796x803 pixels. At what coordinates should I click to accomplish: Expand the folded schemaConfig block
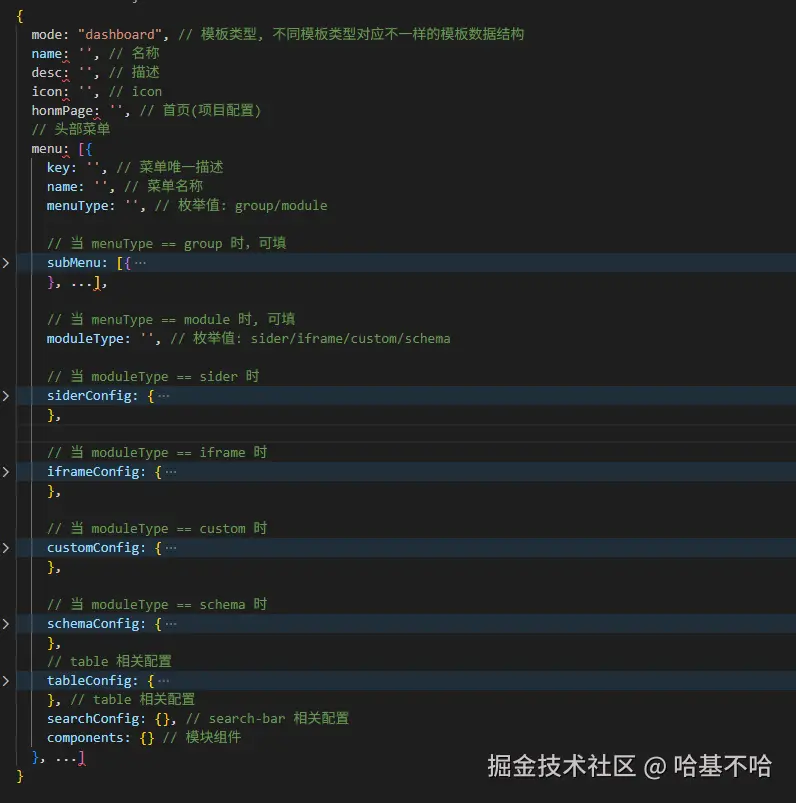pyautogui.click(x=6, y=624)
